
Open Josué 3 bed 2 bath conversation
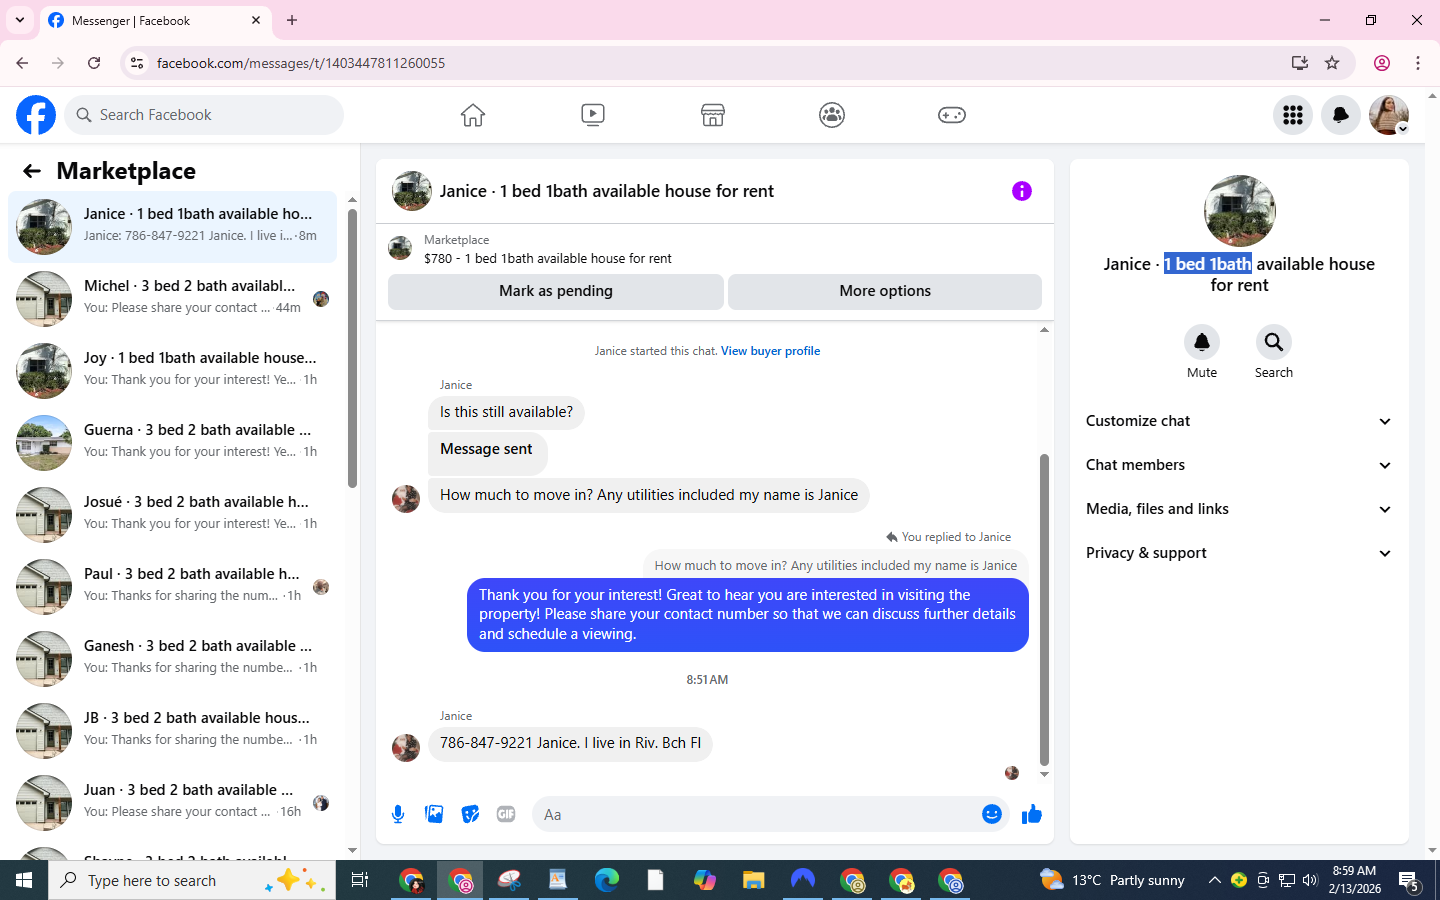tap(172, 515)
